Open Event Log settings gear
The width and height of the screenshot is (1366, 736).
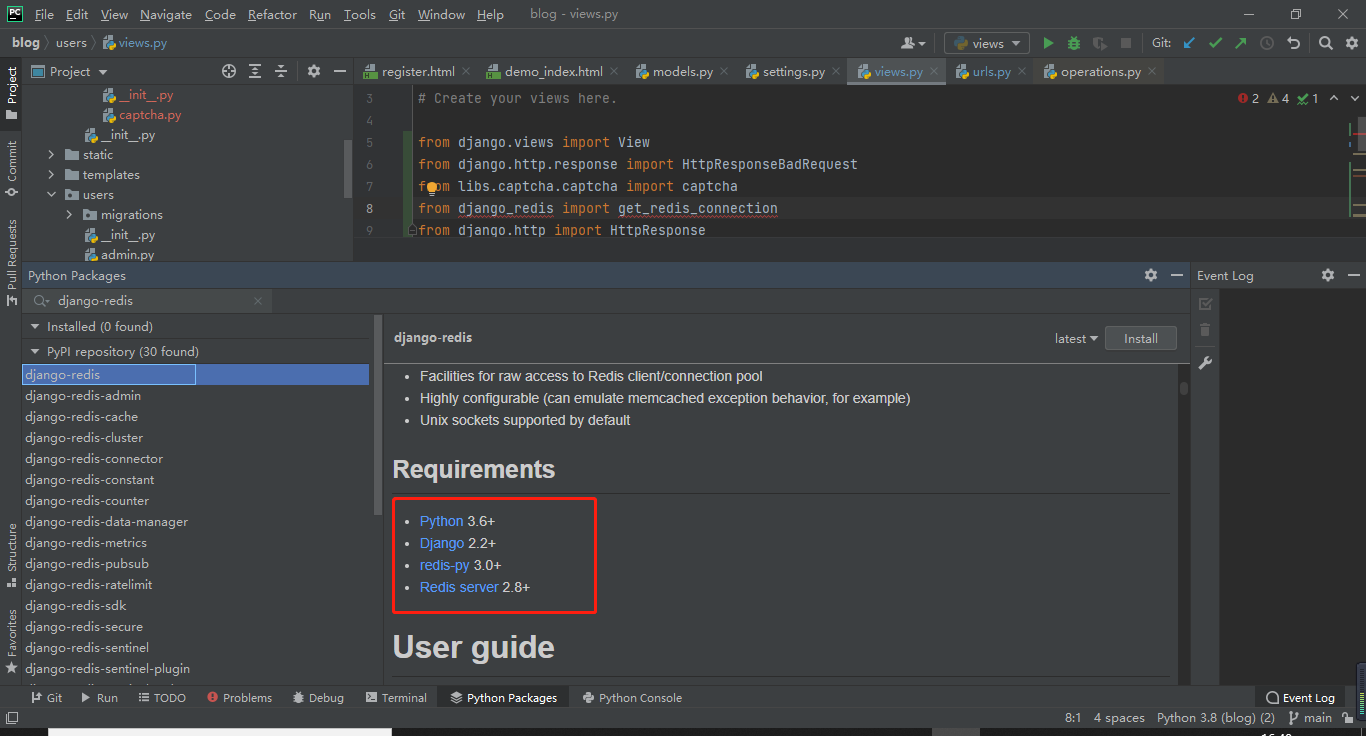(1328, 275)
